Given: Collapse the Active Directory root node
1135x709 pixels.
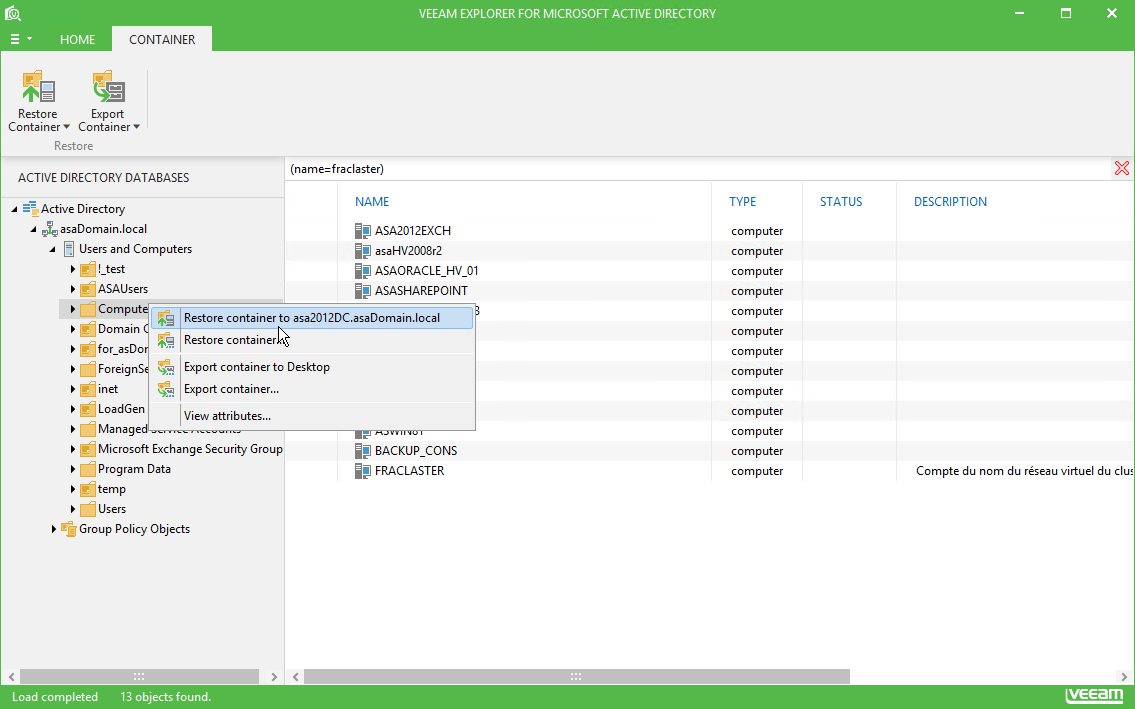Looking at the screenshot, I should pos(14,209).
